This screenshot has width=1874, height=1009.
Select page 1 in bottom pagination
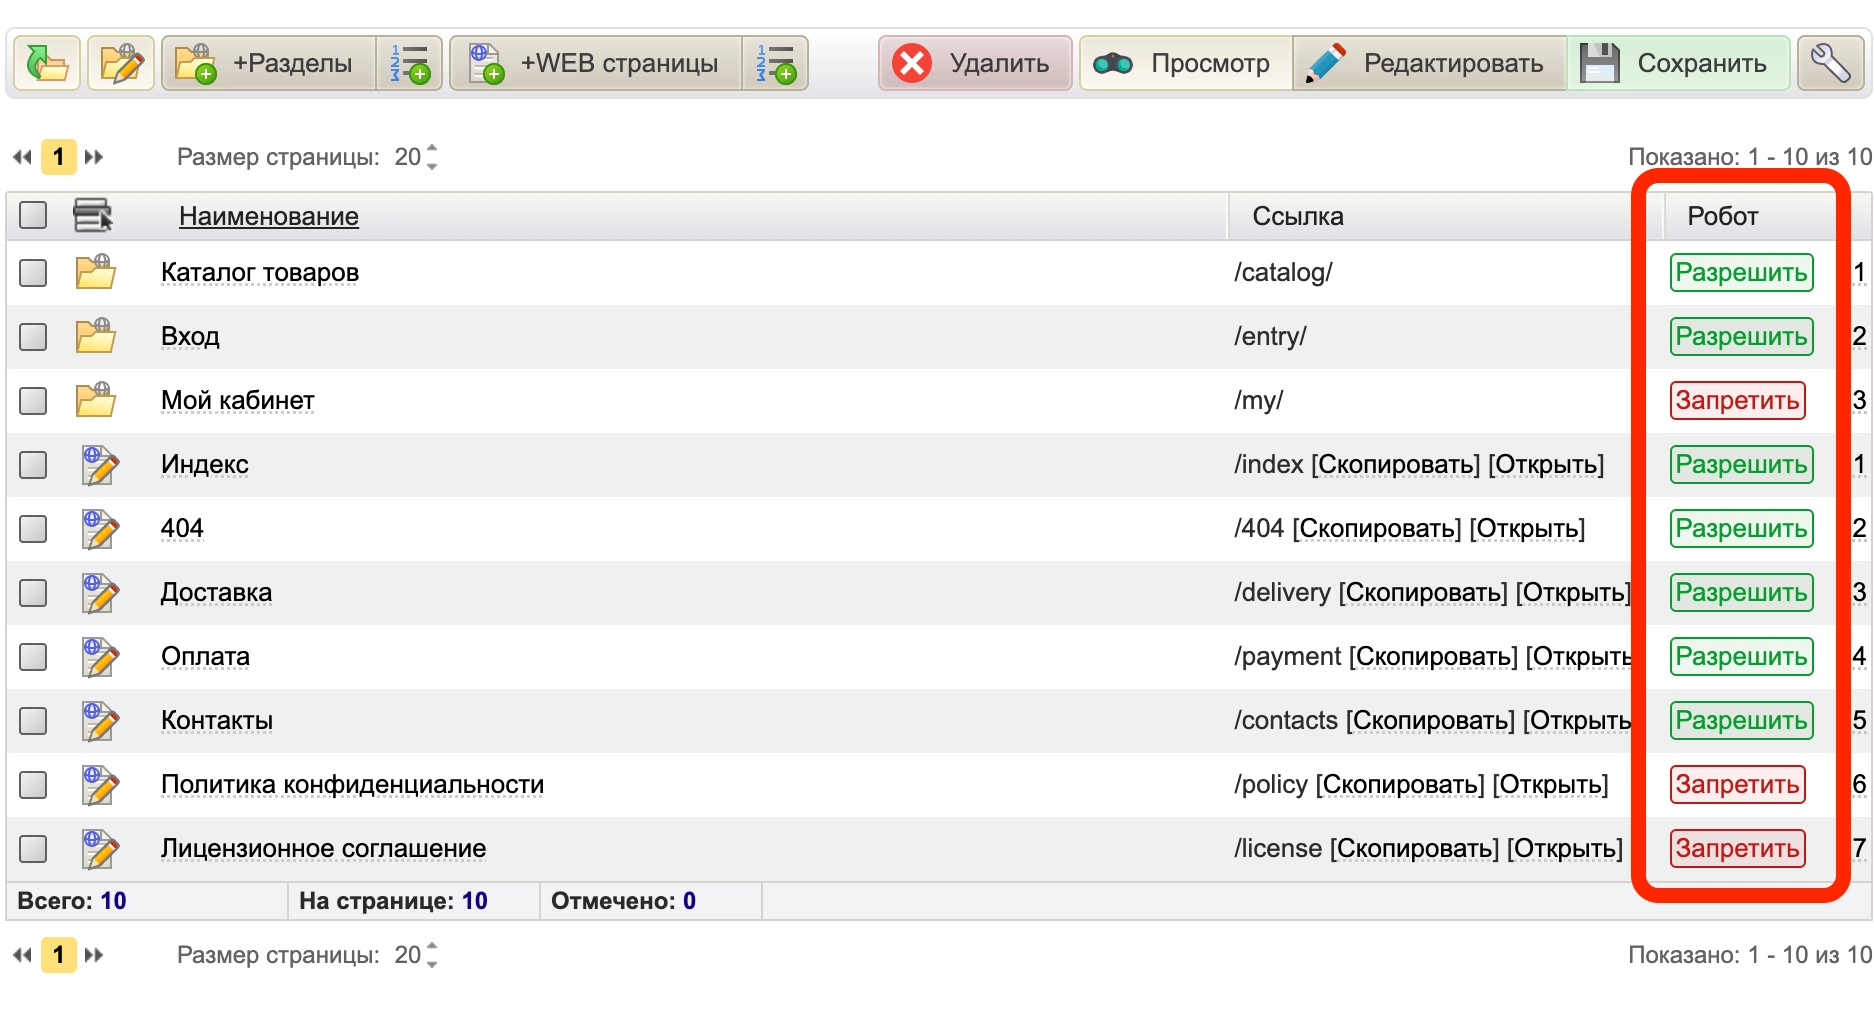(x=58, y=955)
